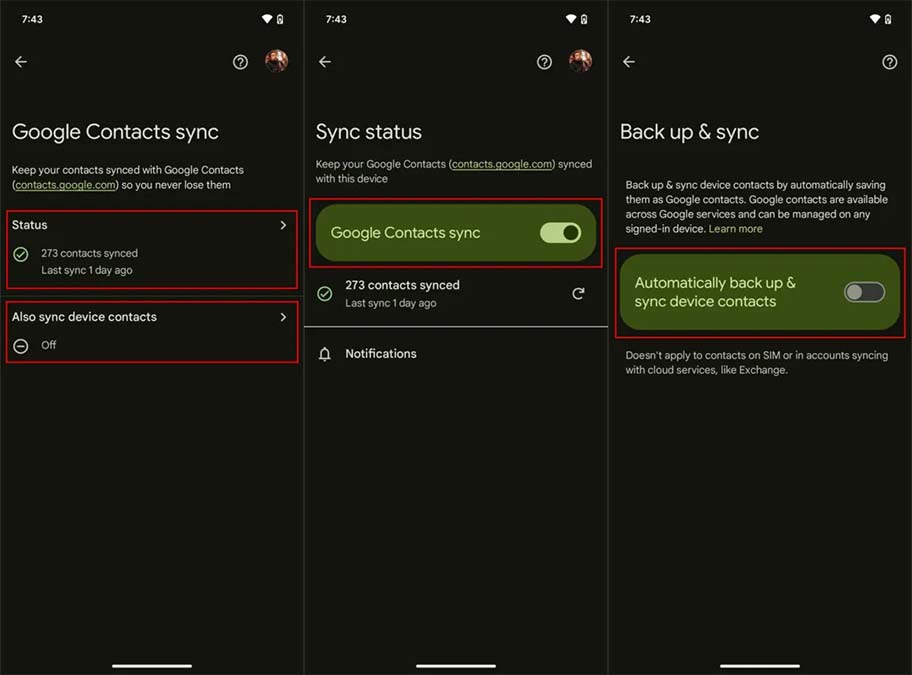
Task: Open help on Sync status screen
Action: tap(544, 62)
